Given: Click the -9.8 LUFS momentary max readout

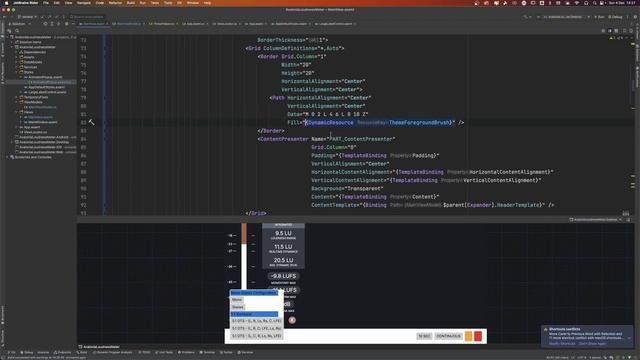Looking at the screenshot, I should pos(284,276).
